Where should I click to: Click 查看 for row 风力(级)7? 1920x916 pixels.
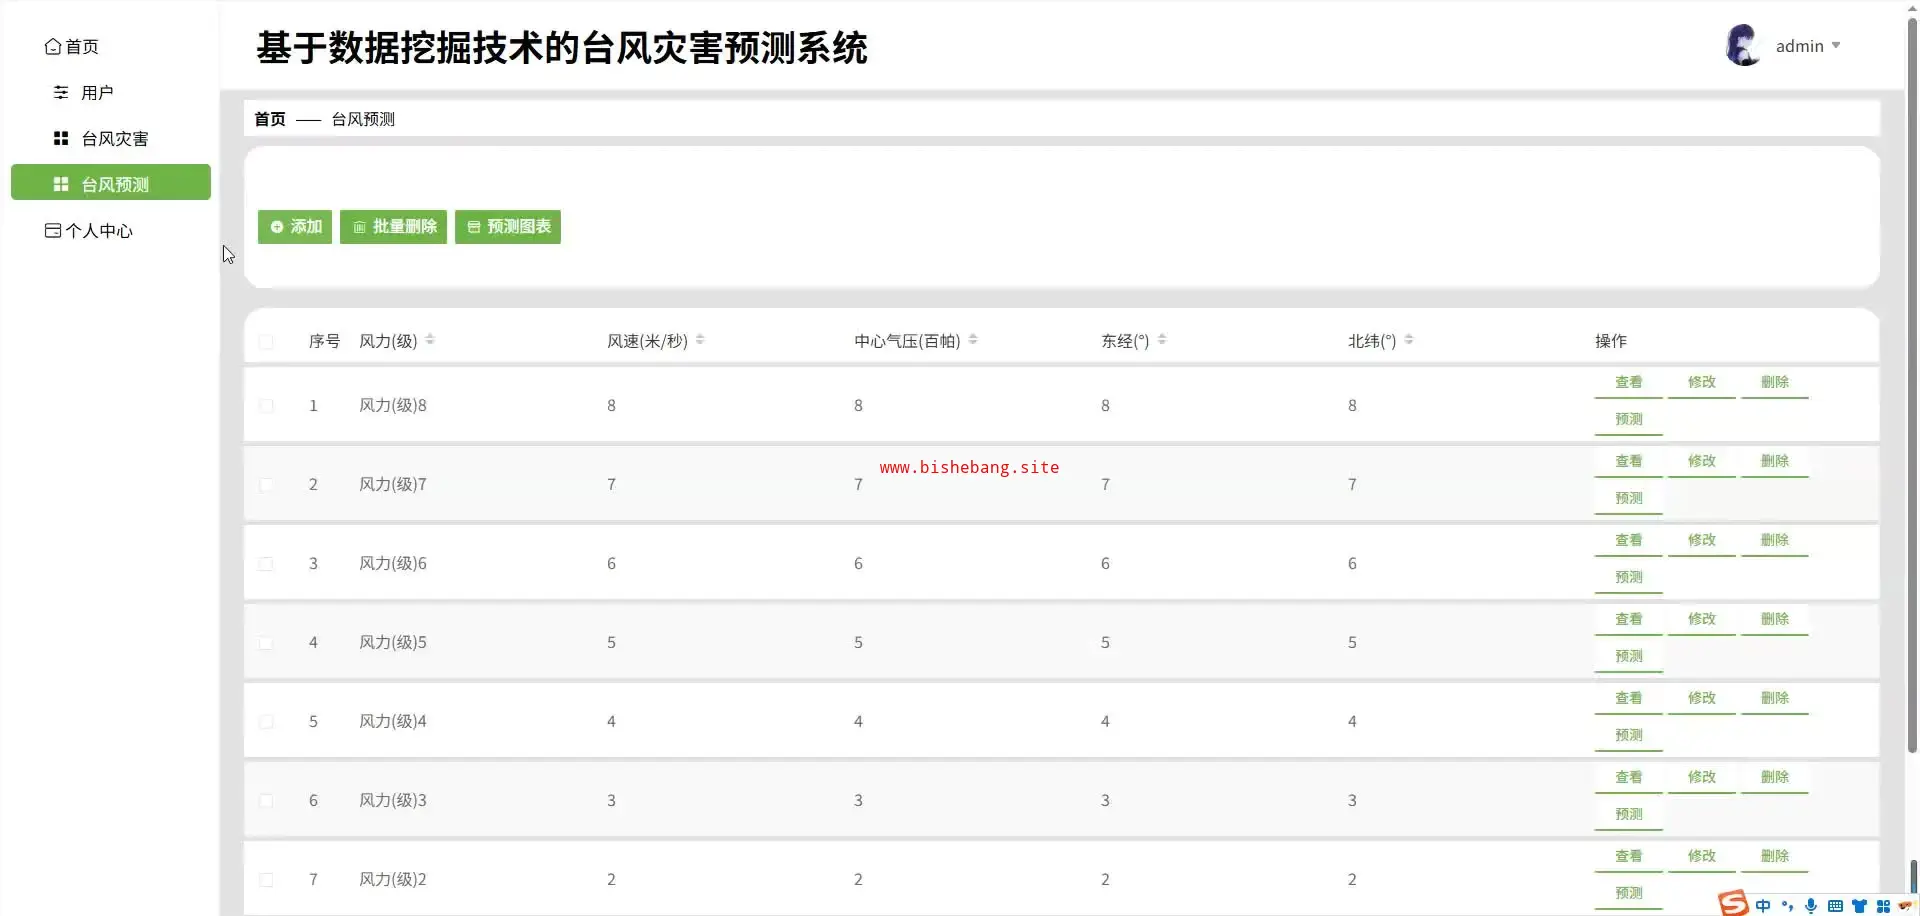1629,462
